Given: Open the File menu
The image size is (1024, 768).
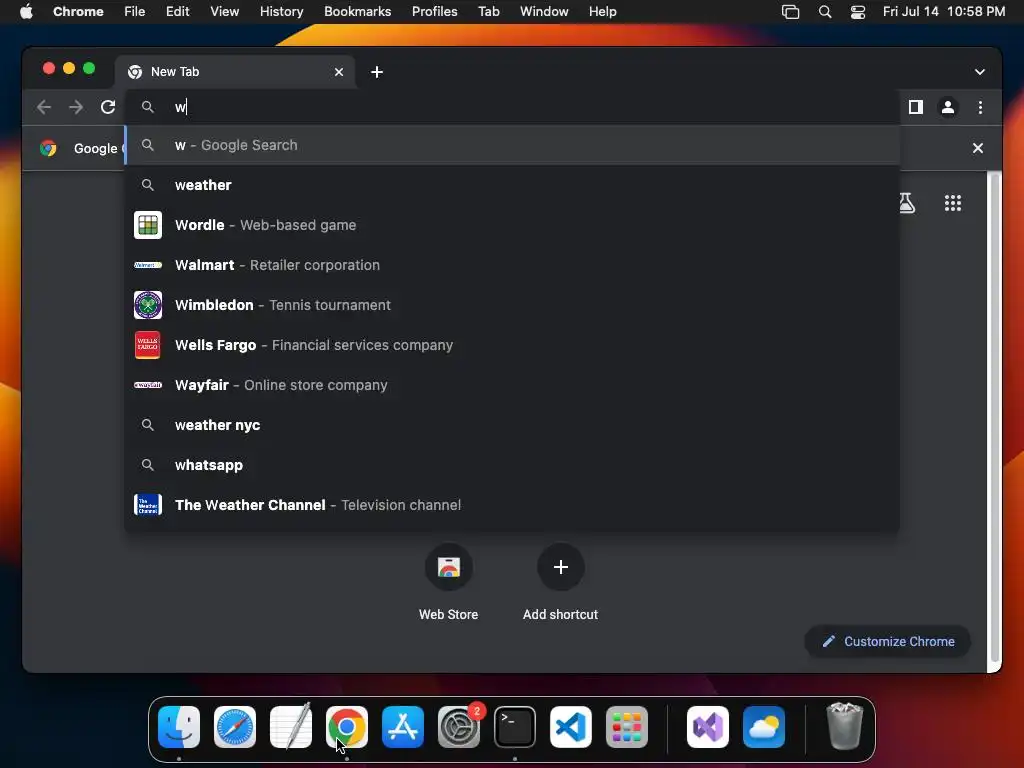Looking at the screenshot, I should (135, 12).
